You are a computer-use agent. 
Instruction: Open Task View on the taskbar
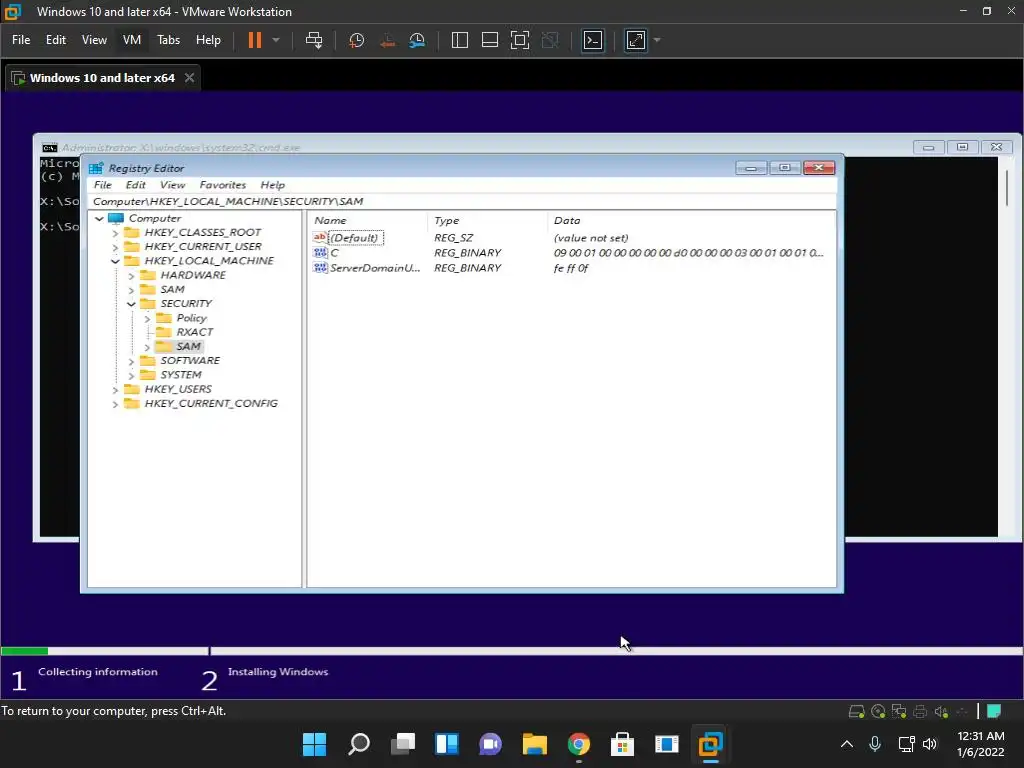click(403, 744)
